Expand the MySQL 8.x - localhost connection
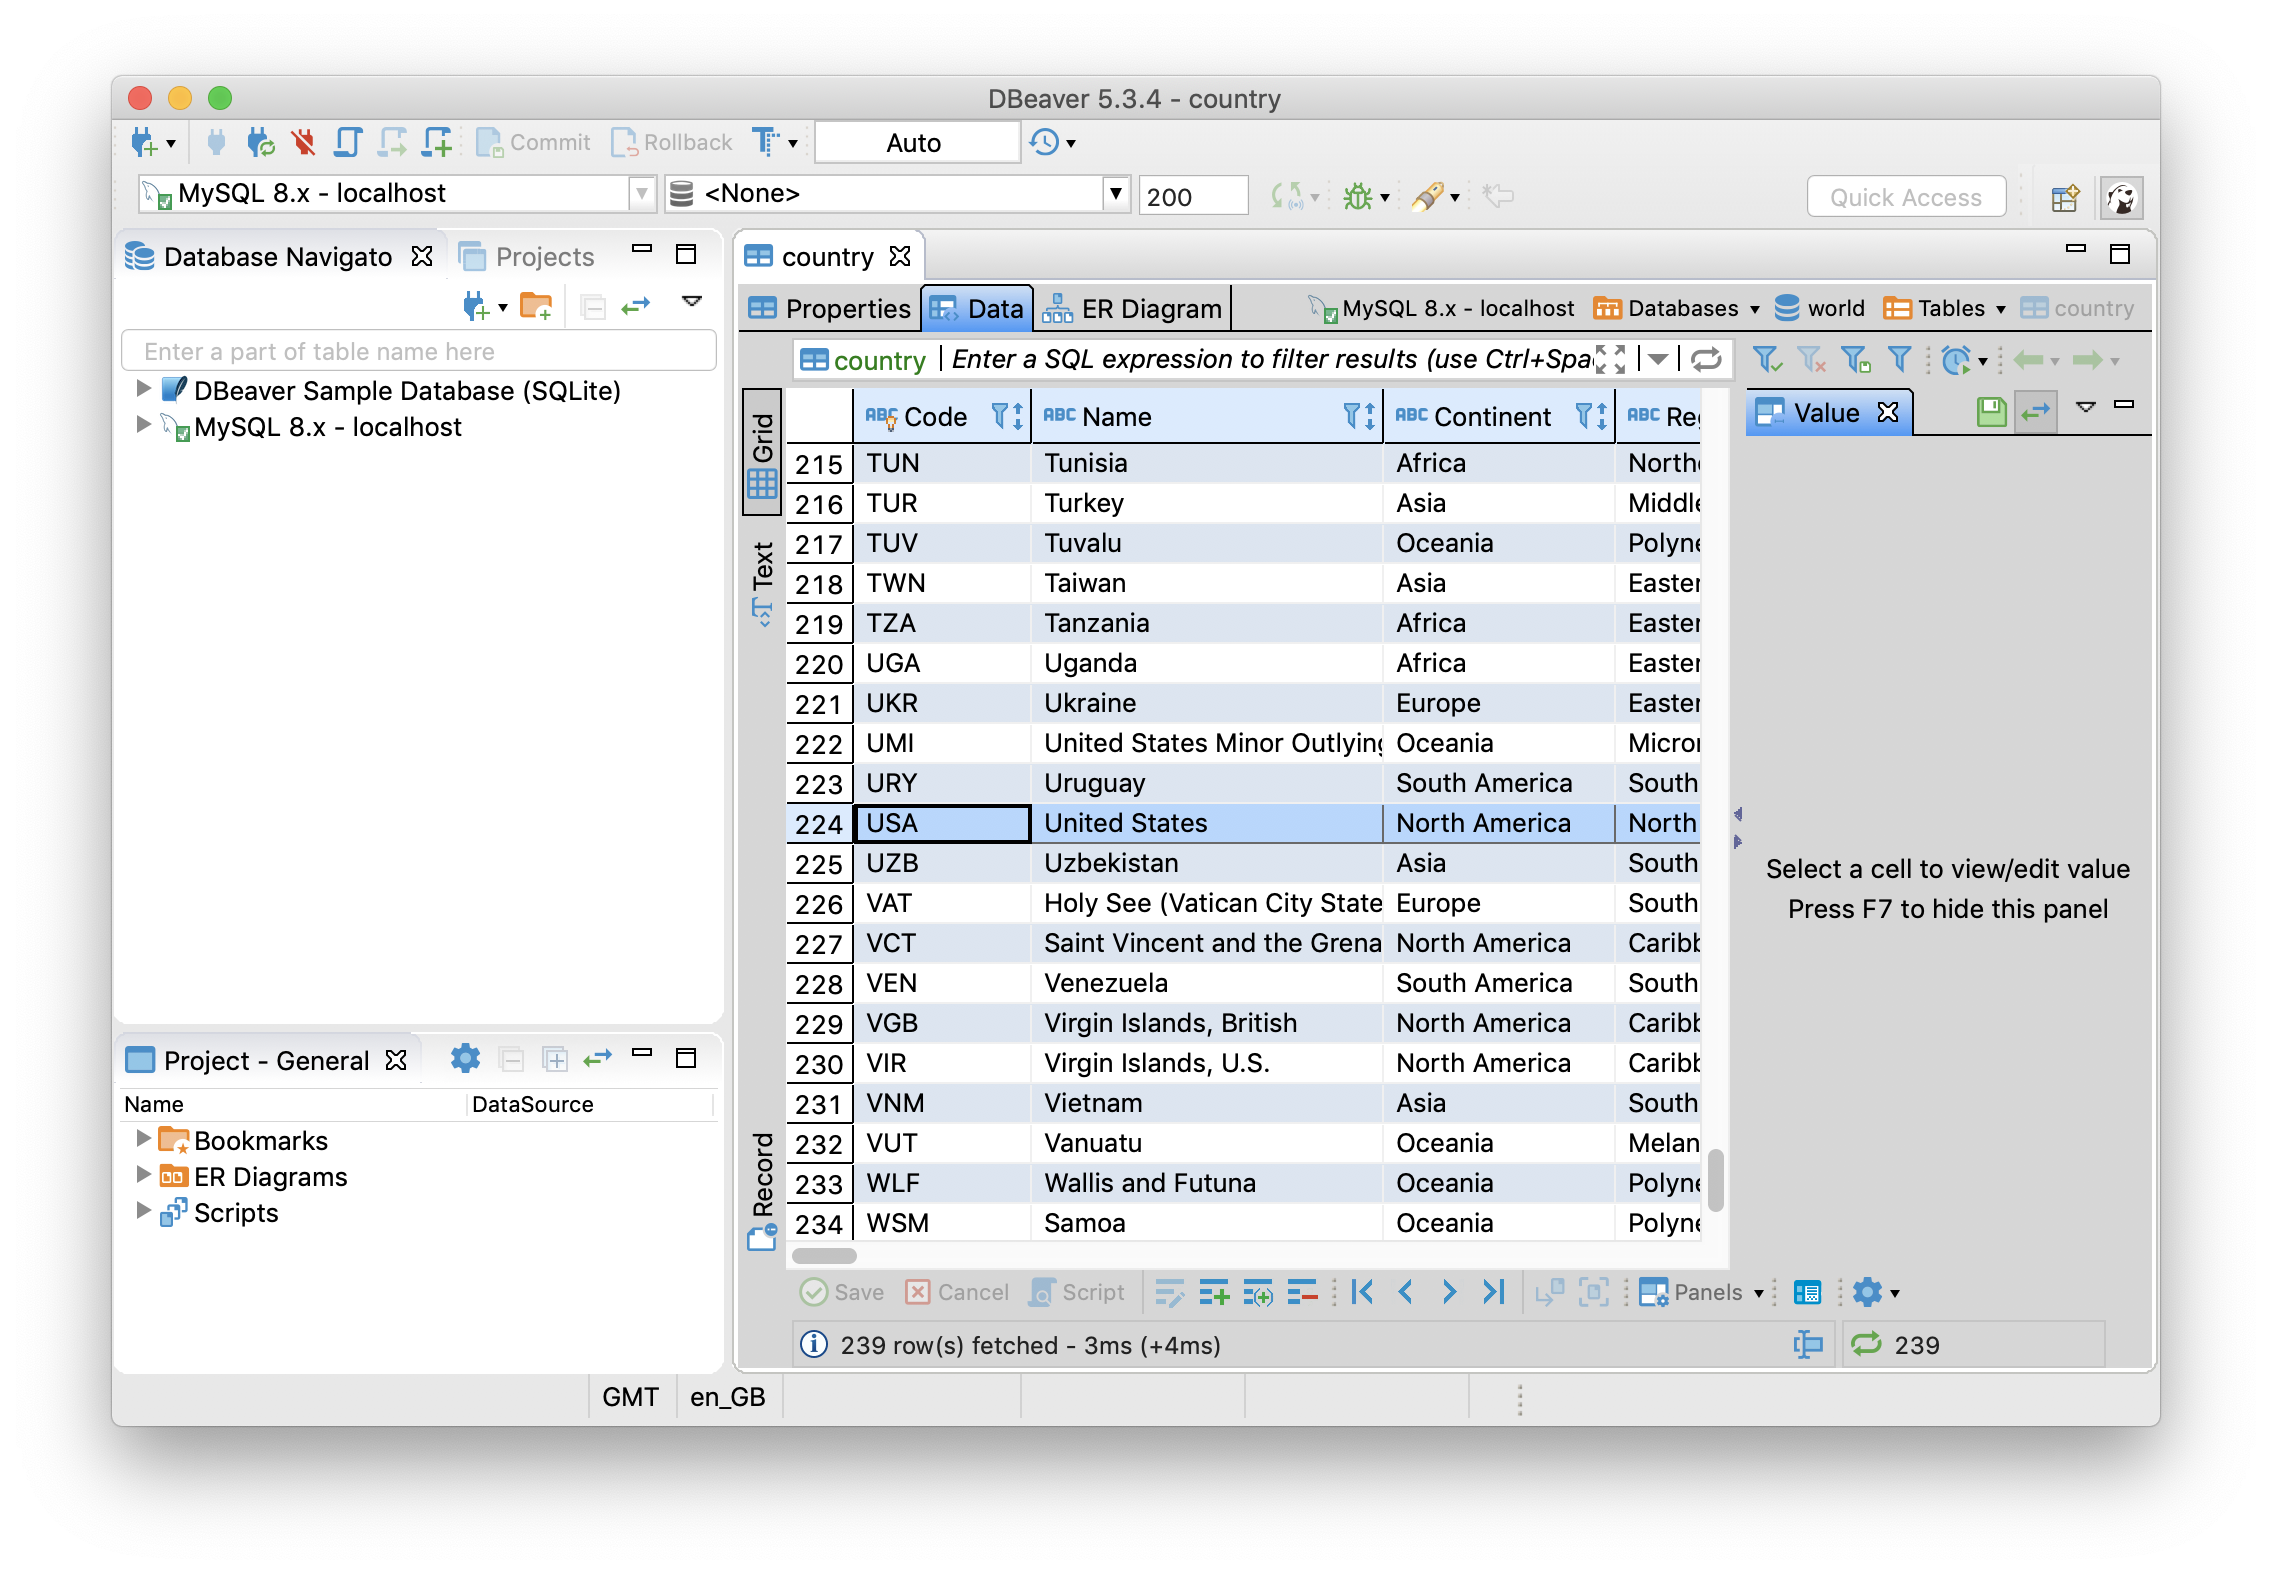 click(x=142, y=423)
